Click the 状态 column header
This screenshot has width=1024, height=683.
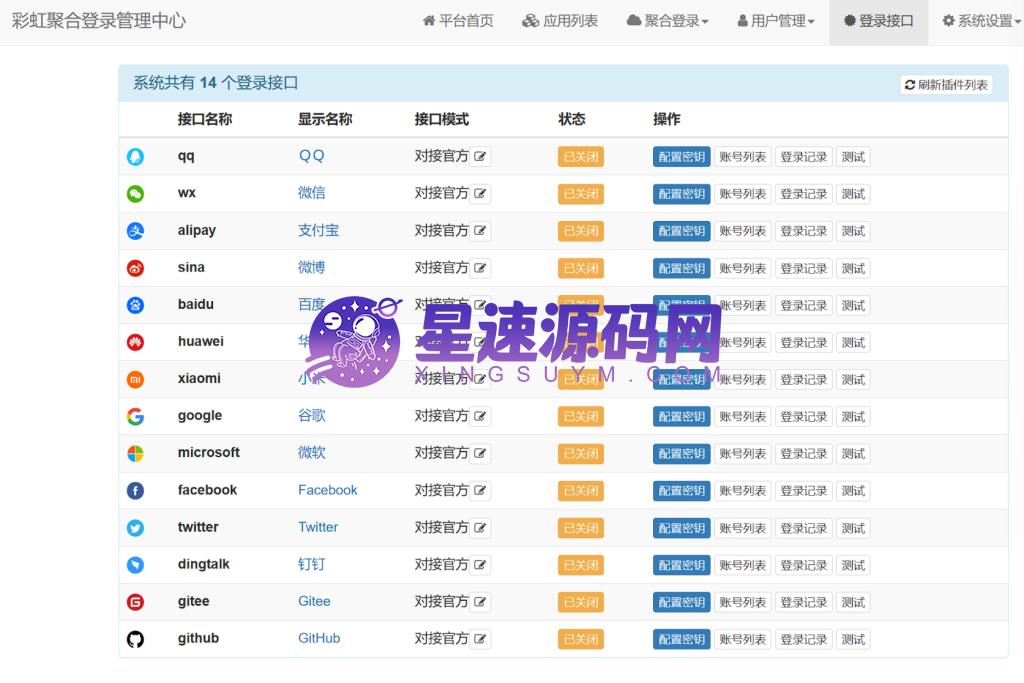pyautogui.click(x=571, y=119)
